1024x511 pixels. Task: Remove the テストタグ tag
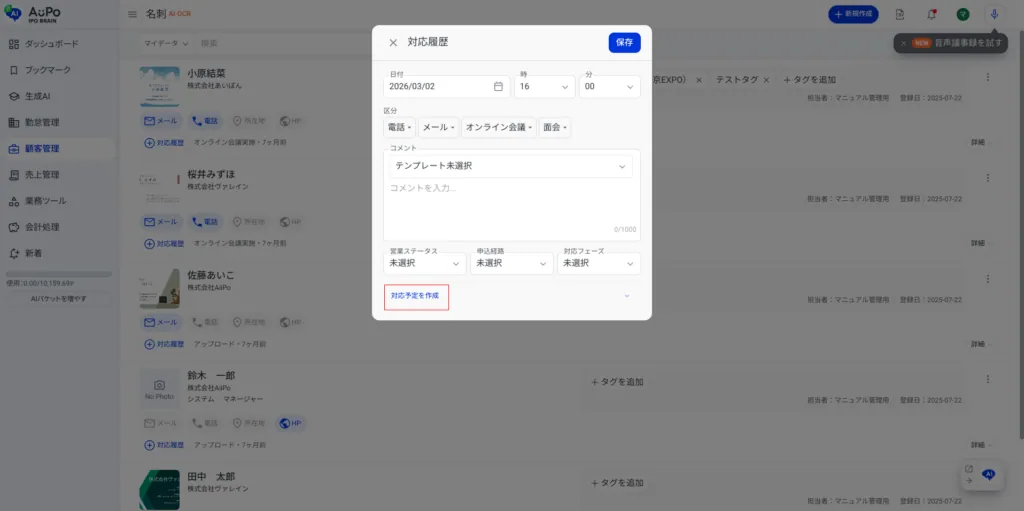[767, 80]
